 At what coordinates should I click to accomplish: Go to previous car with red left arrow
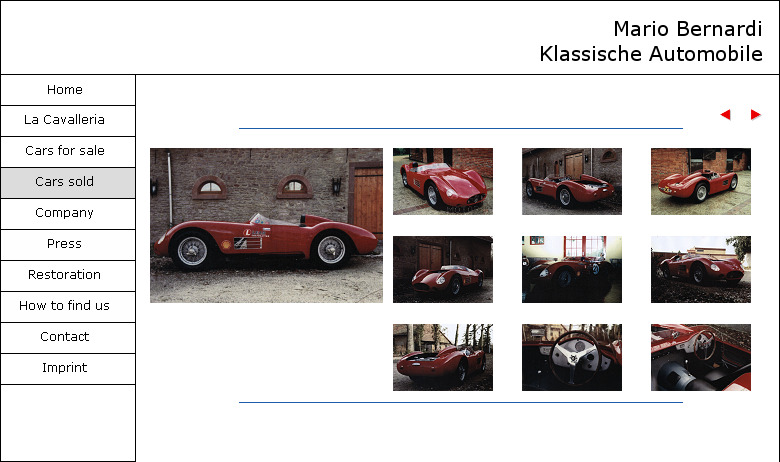click(x=725, y=115)
